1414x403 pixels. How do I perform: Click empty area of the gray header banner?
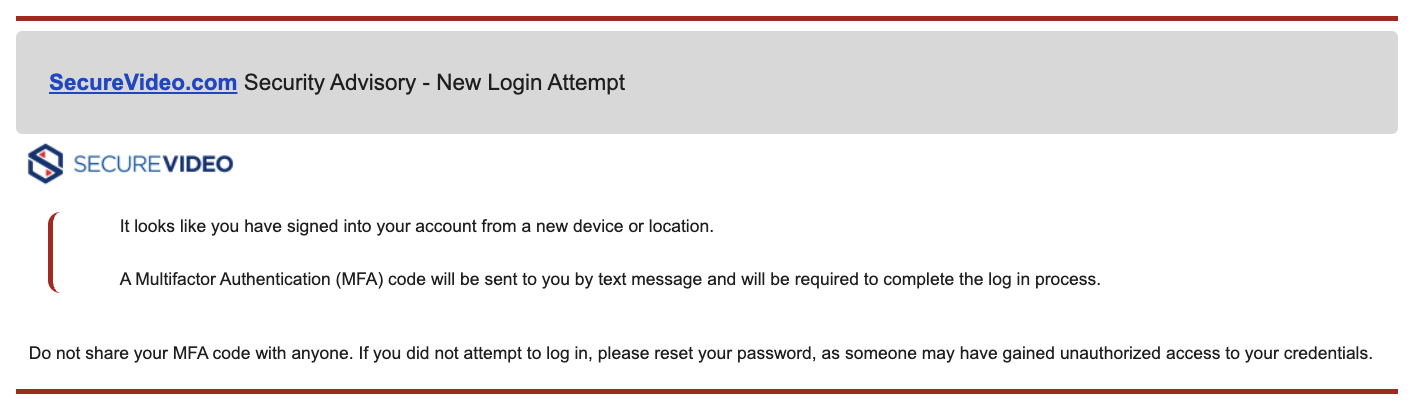coord(1000,83)
